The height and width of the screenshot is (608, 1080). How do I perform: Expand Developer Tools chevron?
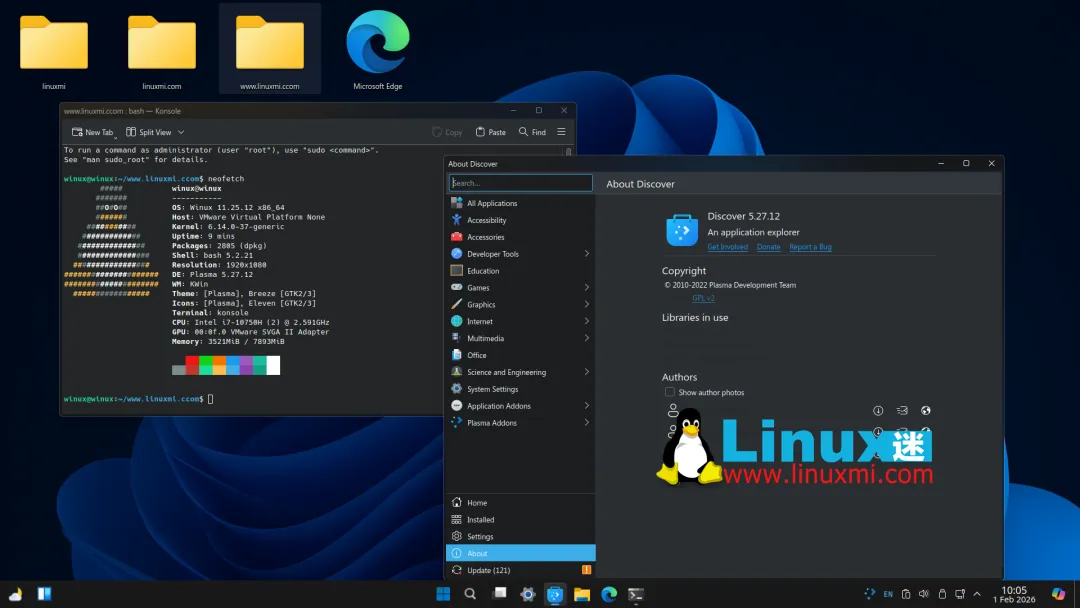pos(587,254)
